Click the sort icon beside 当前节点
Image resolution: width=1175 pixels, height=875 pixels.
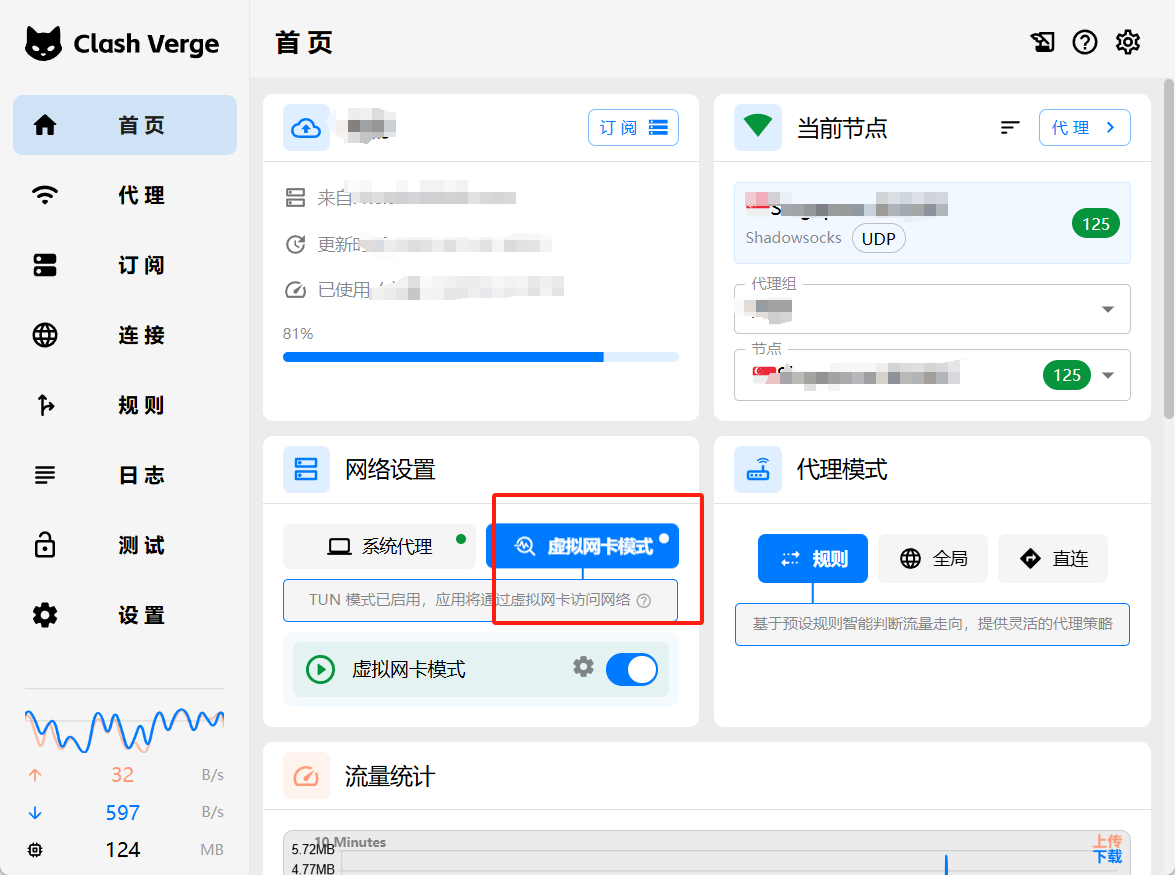[1010, 128]
